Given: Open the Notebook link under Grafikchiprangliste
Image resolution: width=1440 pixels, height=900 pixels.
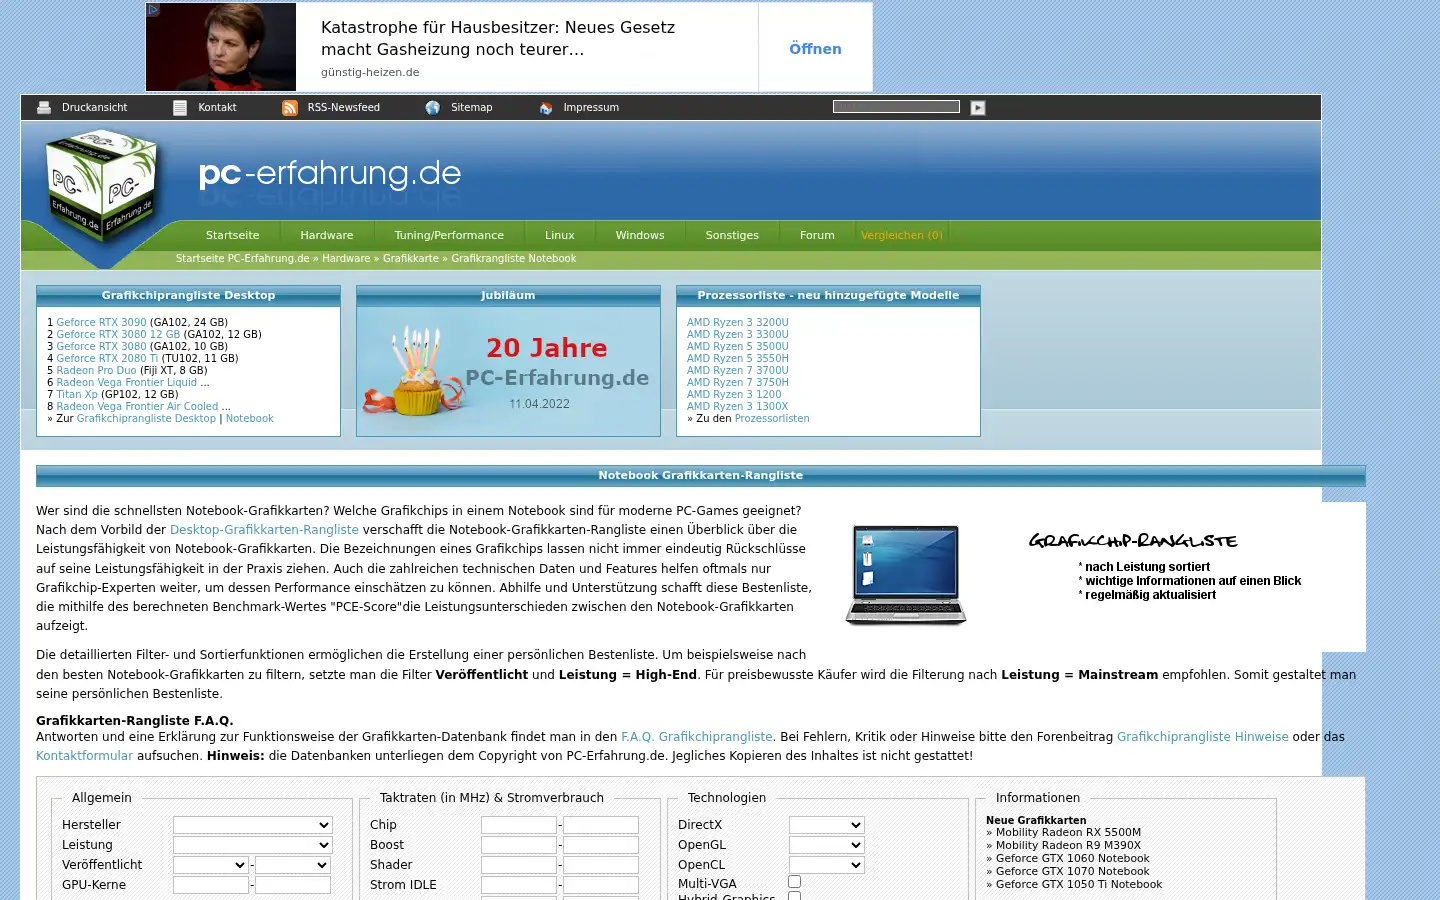Looking at the screenshot, I should tap(250, 419).
